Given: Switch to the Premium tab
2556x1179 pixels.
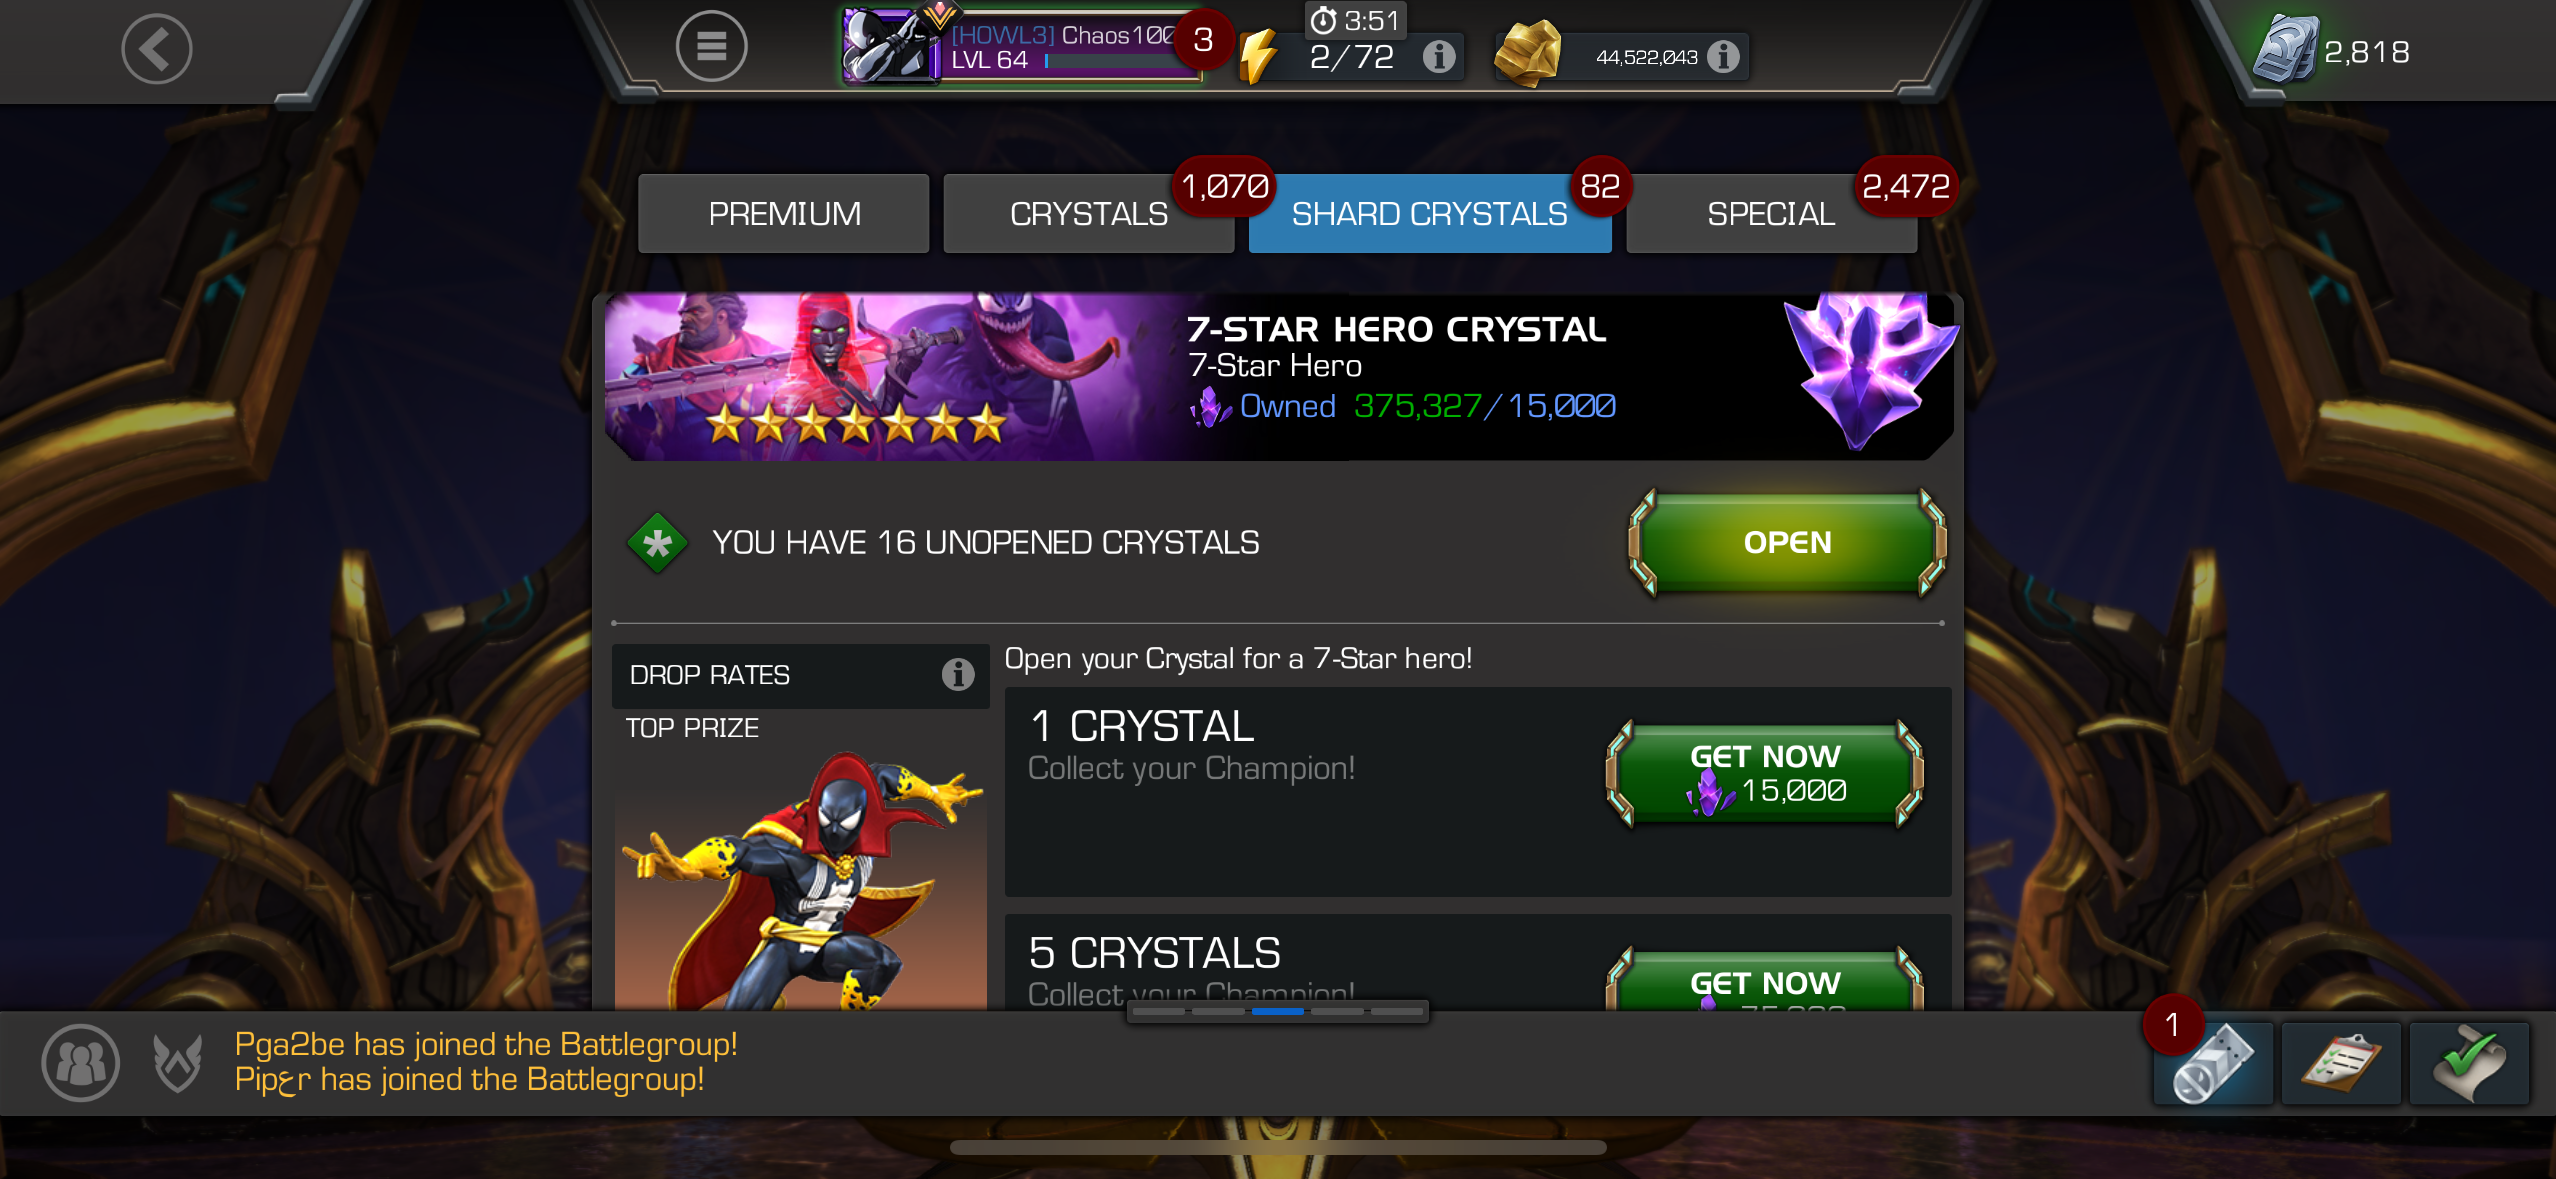Looking at the screenshot, I should (784, 214).
